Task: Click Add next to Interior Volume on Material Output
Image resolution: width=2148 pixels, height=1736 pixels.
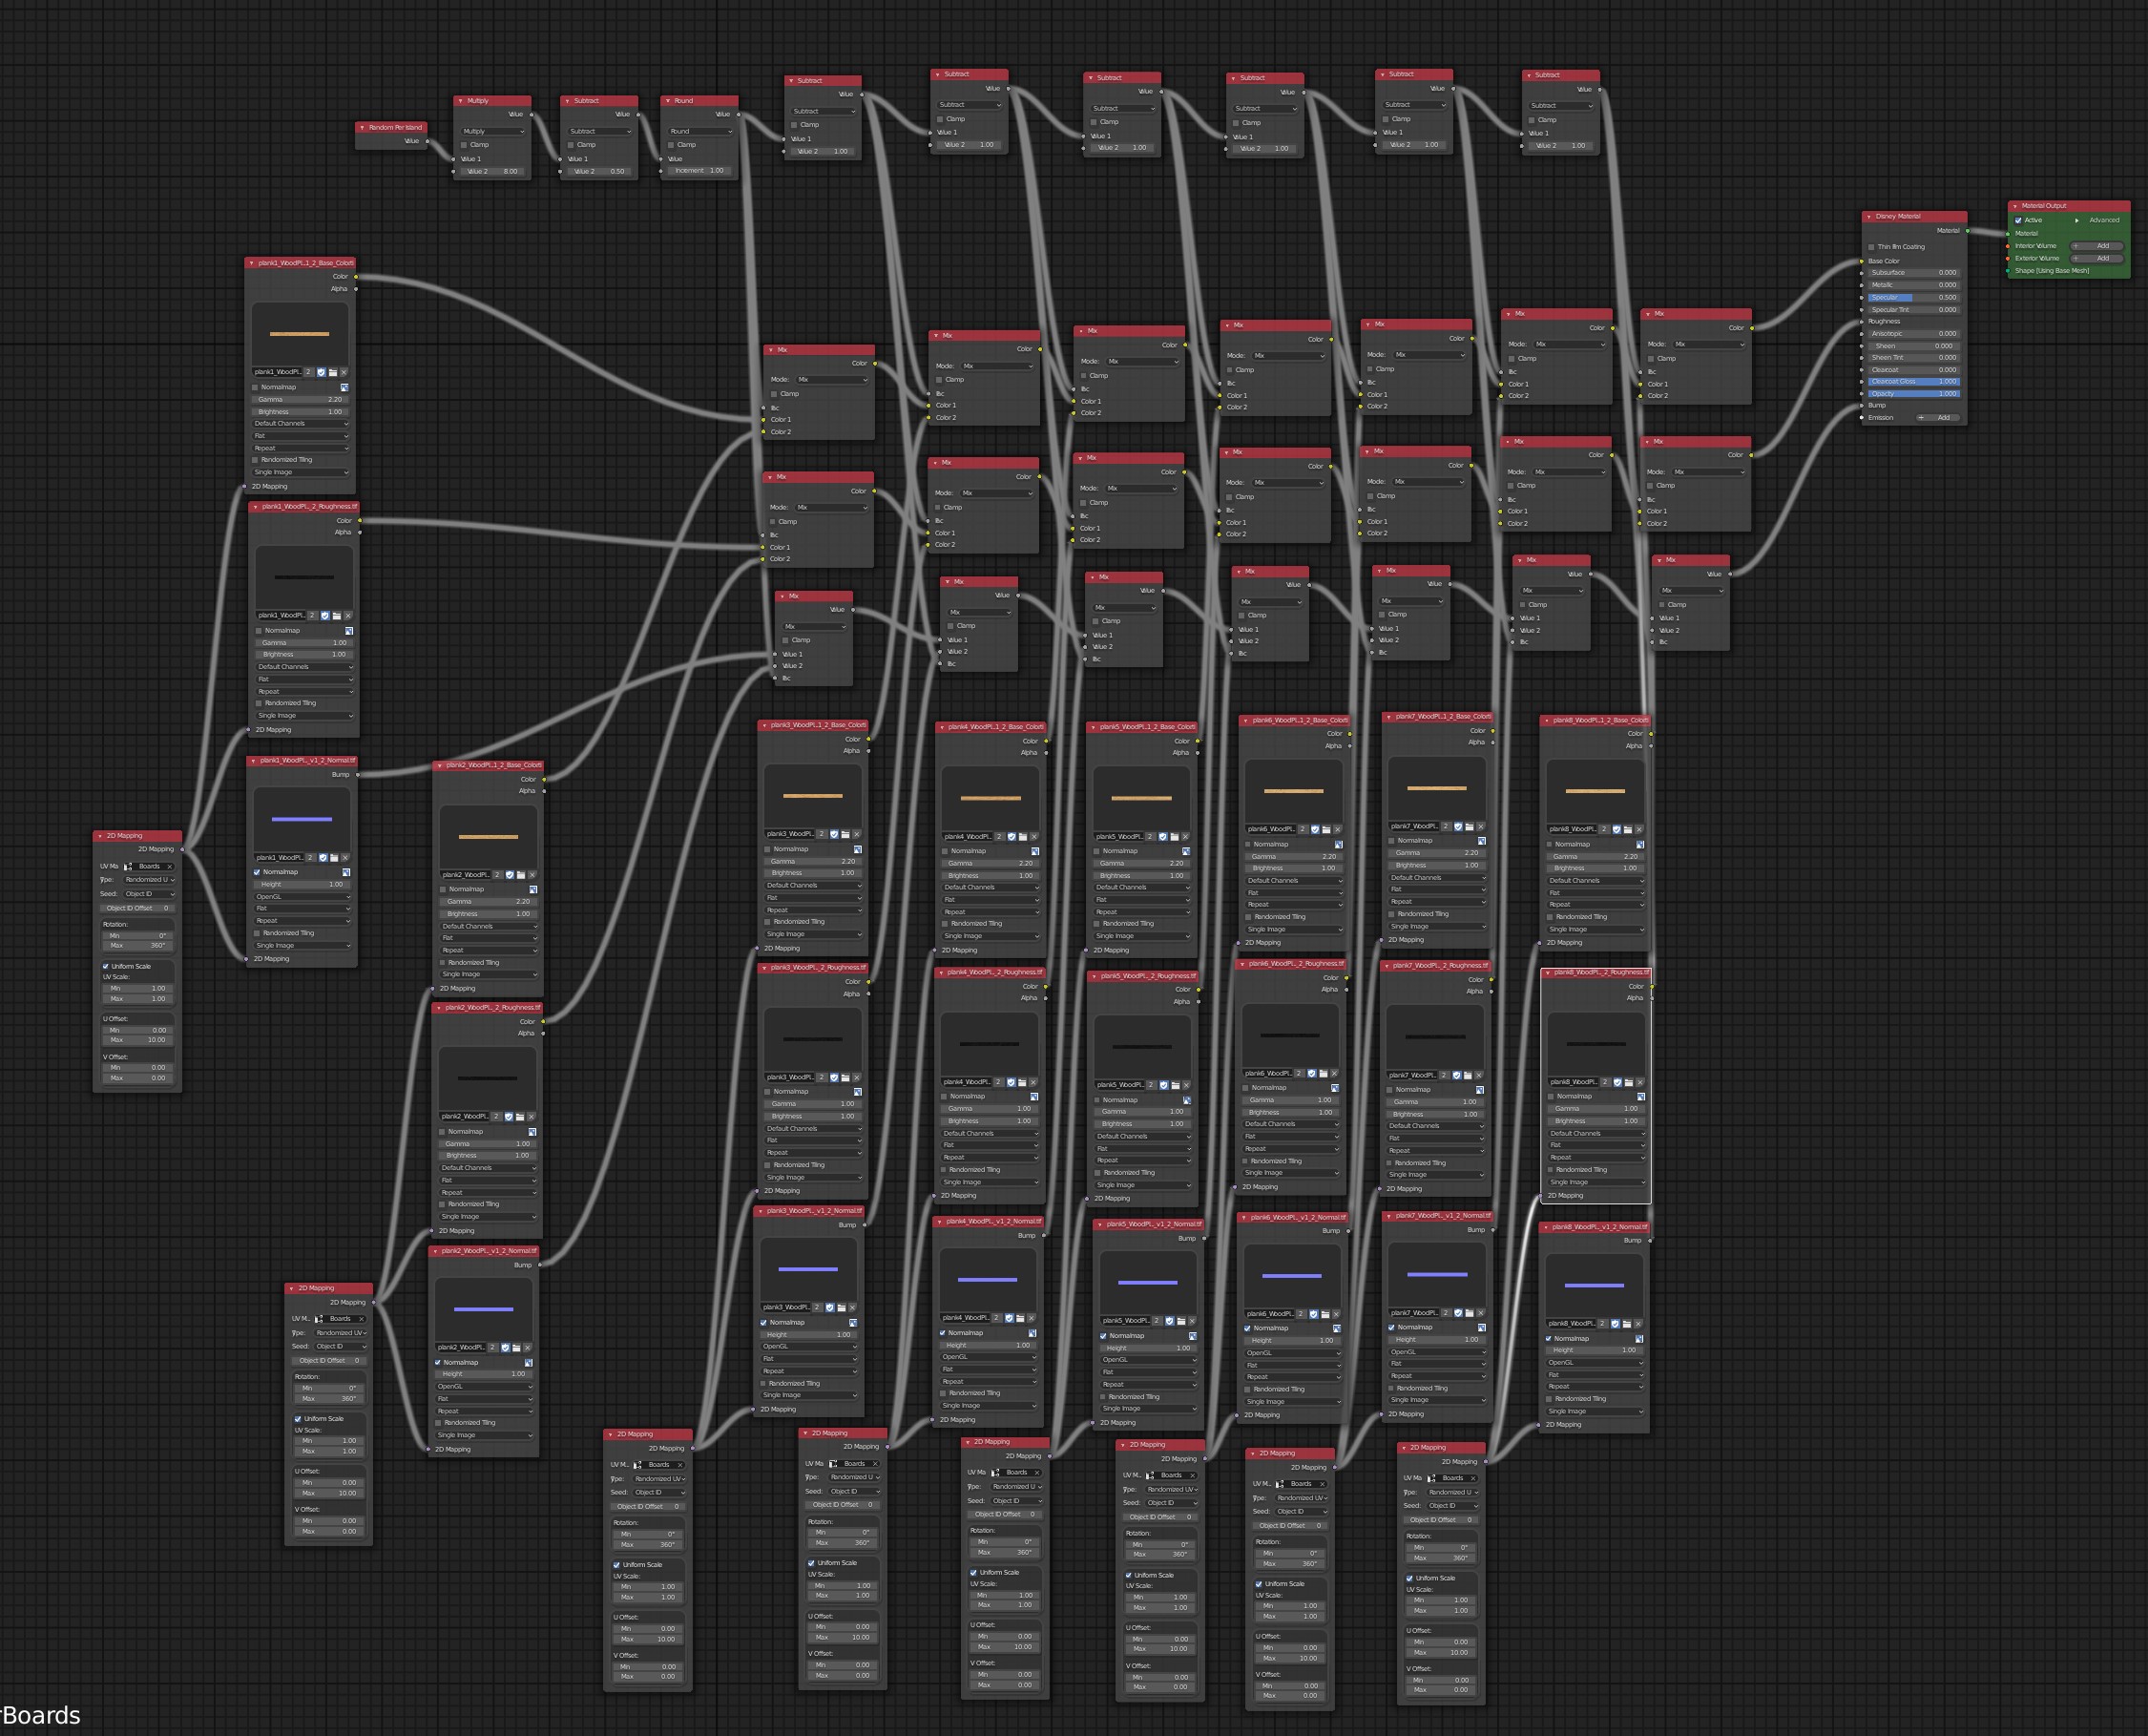Action: (2096, 246)
